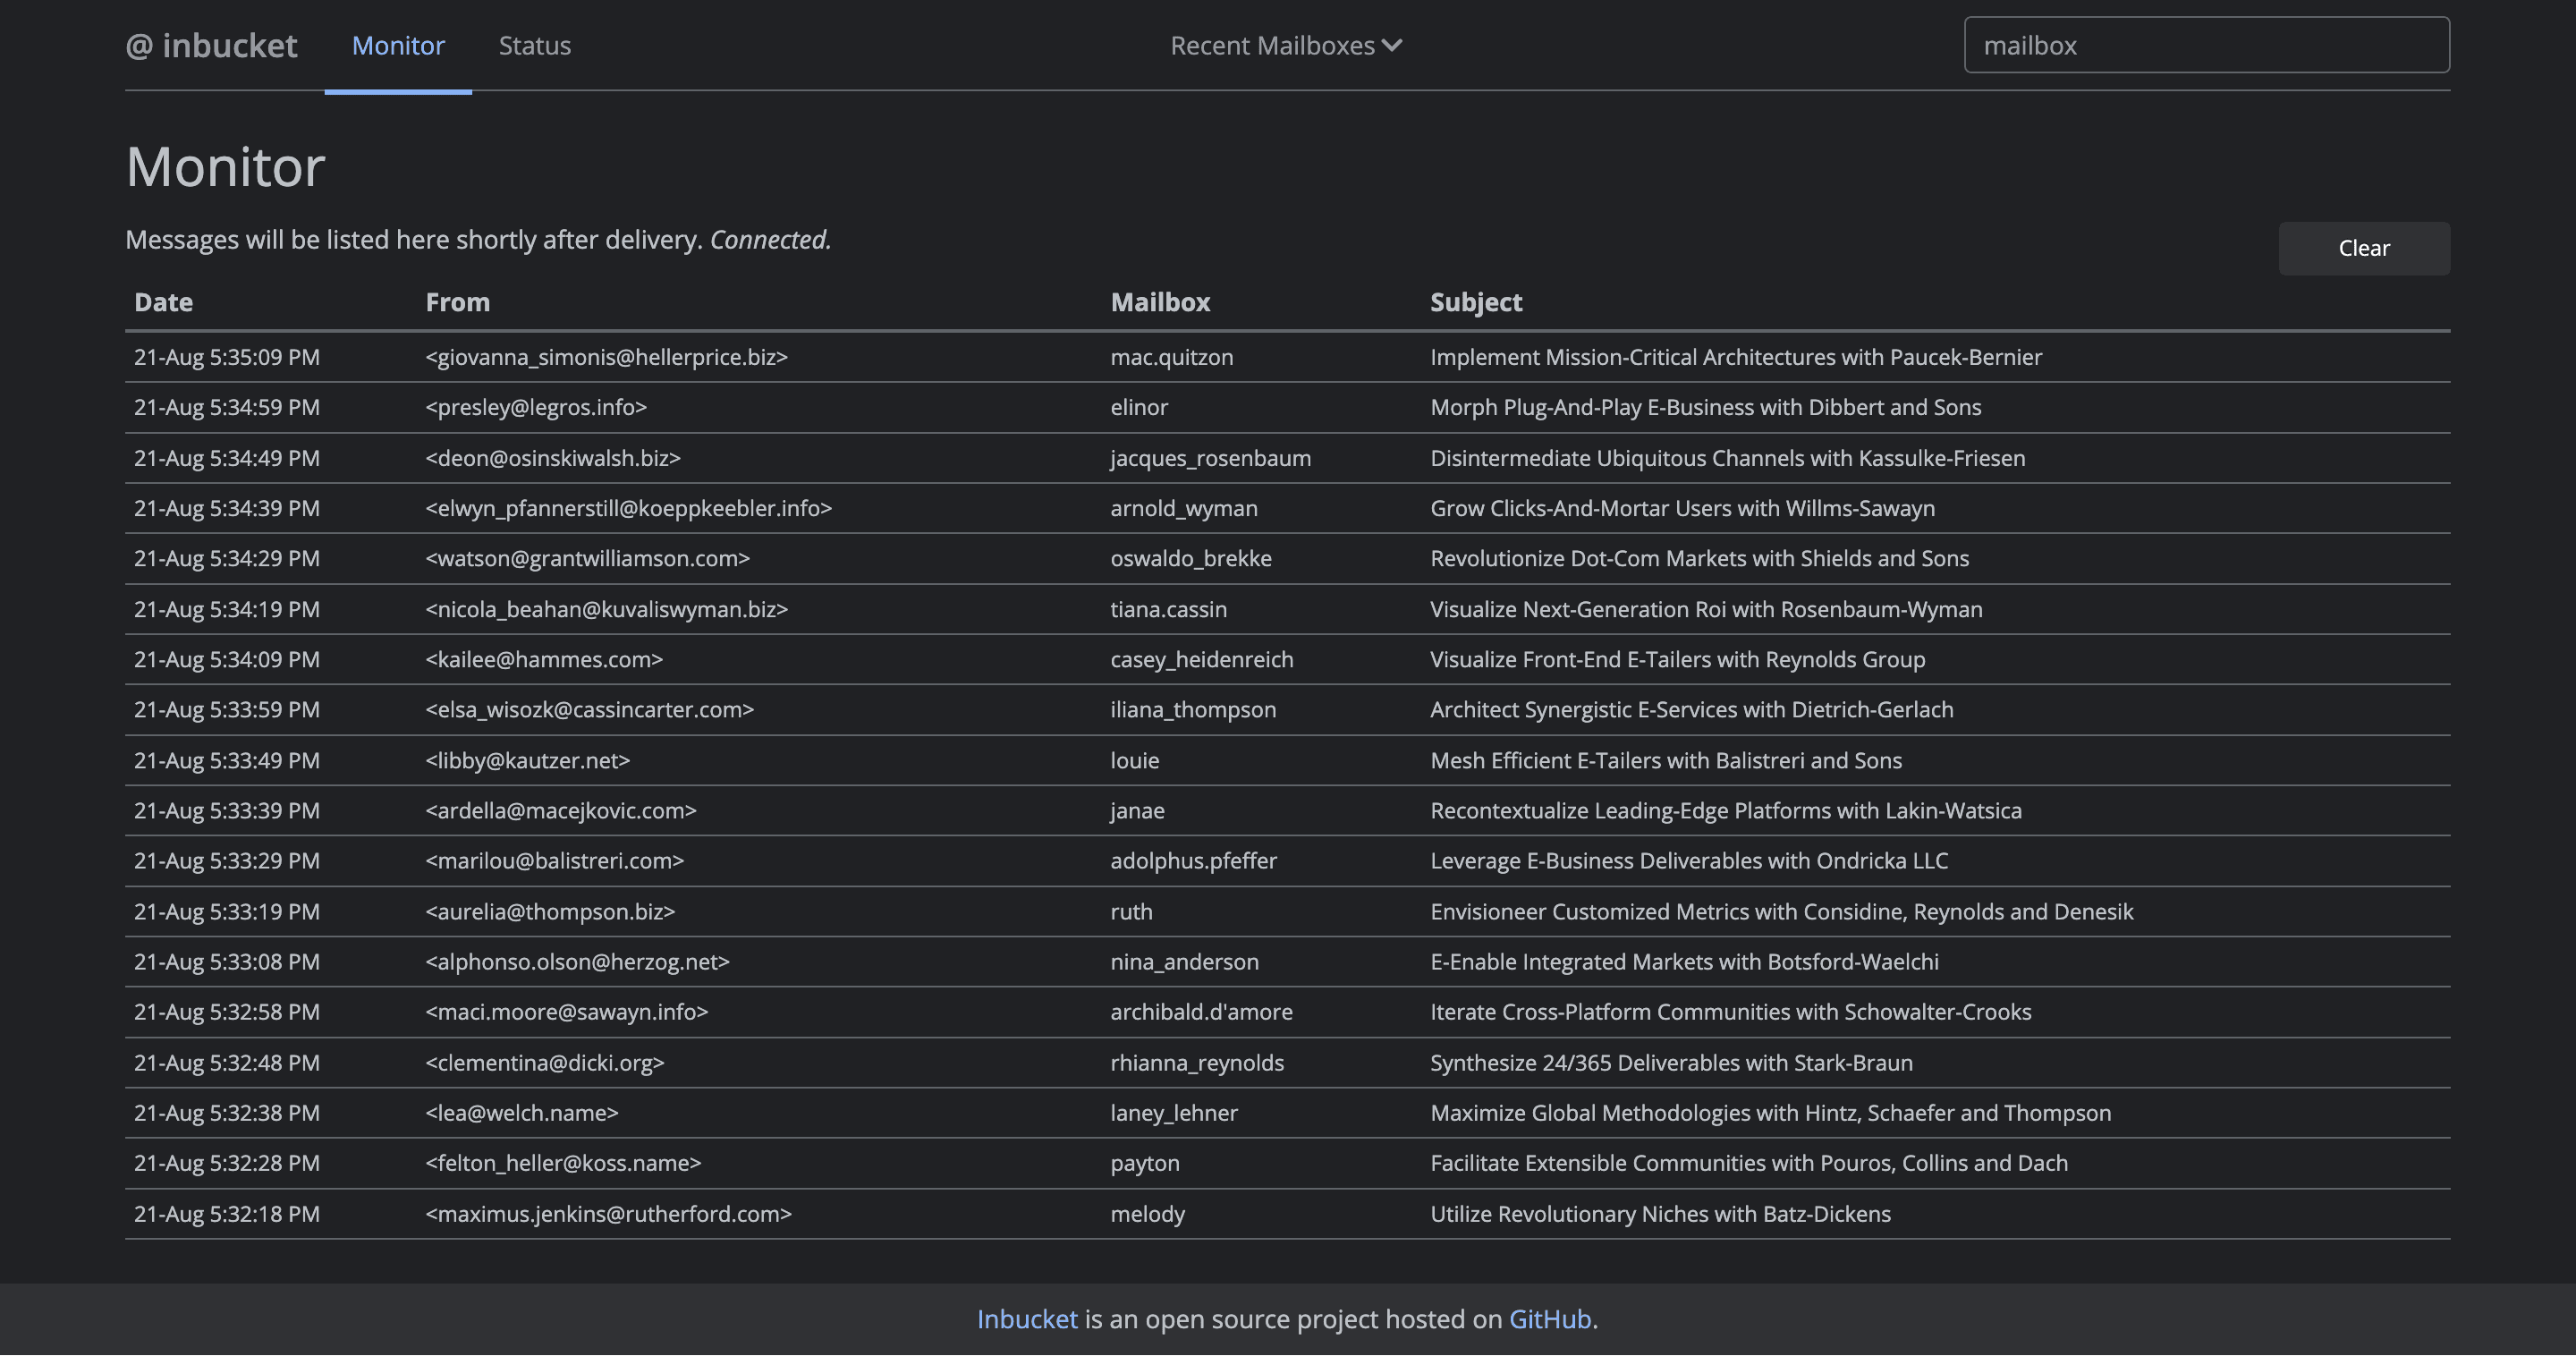Open message from libby@kautzer.net
Screen dimensions: 2576x1356
click(527, 760)
